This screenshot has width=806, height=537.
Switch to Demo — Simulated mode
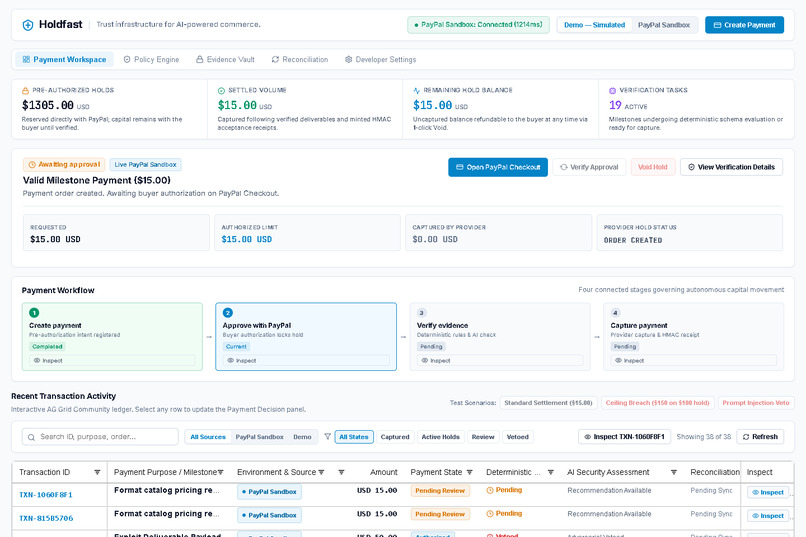[x=594, y=25]
